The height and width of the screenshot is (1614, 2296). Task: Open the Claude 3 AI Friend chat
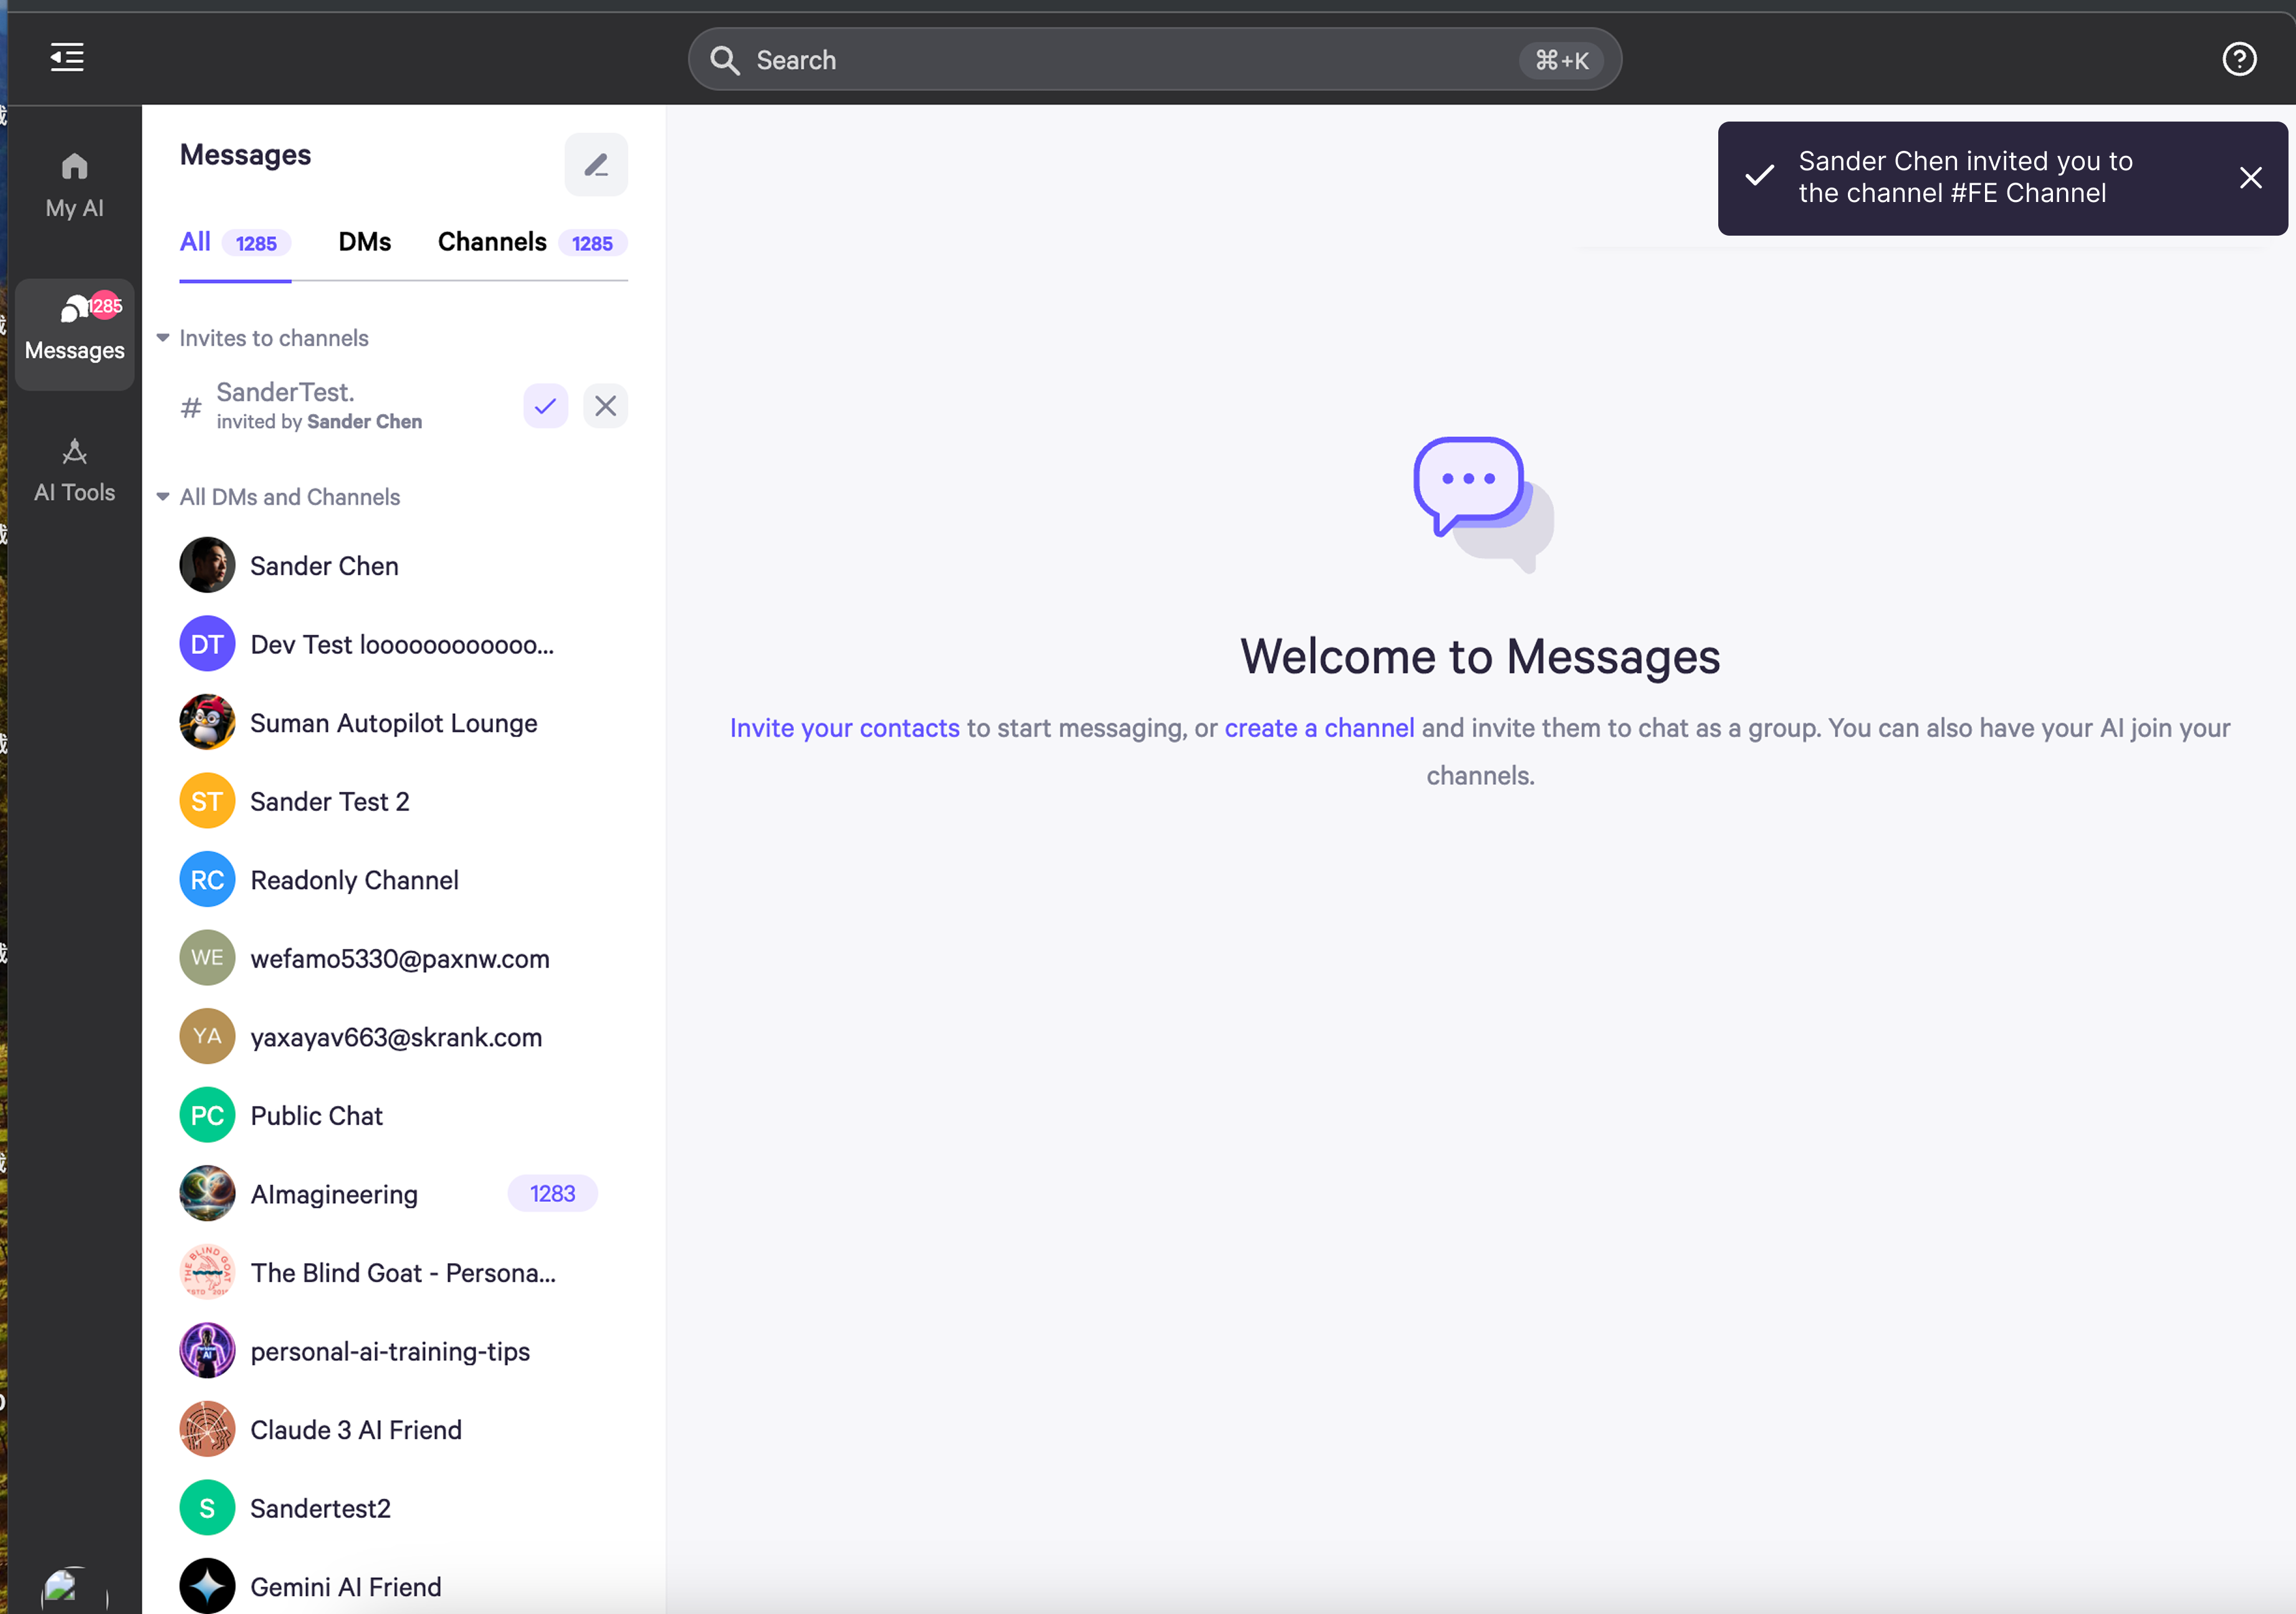click(x=355, y=1430)
